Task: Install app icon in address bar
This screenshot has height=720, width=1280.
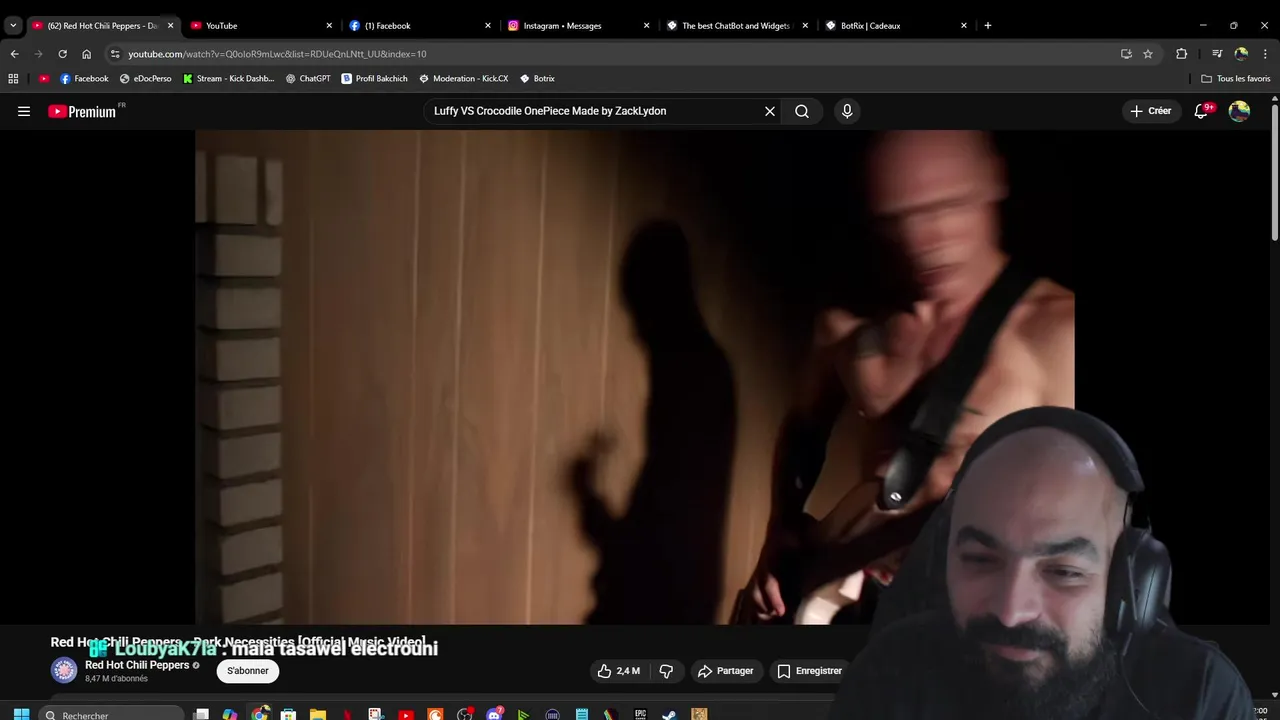Action: click(x=1126, y=54)
